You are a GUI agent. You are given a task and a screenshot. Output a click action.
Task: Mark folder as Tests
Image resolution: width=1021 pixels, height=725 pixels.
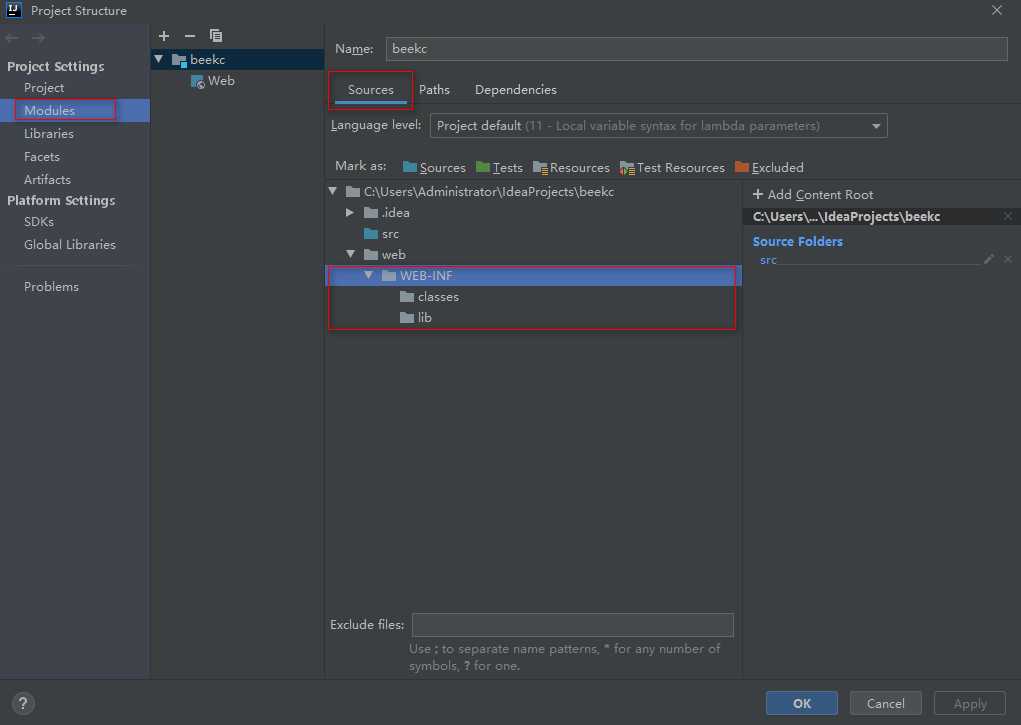tap(499, 167)
